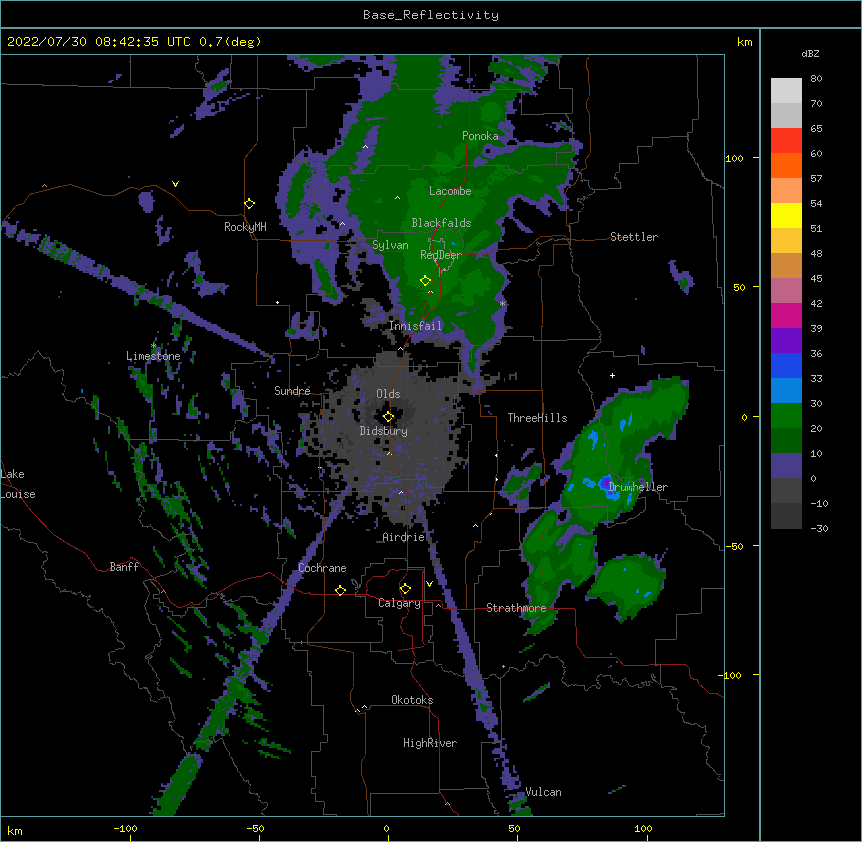Click the 50 tick on the horizontal axis
Image resolution: width=862 pixels, height=842 pixels.
514,828
